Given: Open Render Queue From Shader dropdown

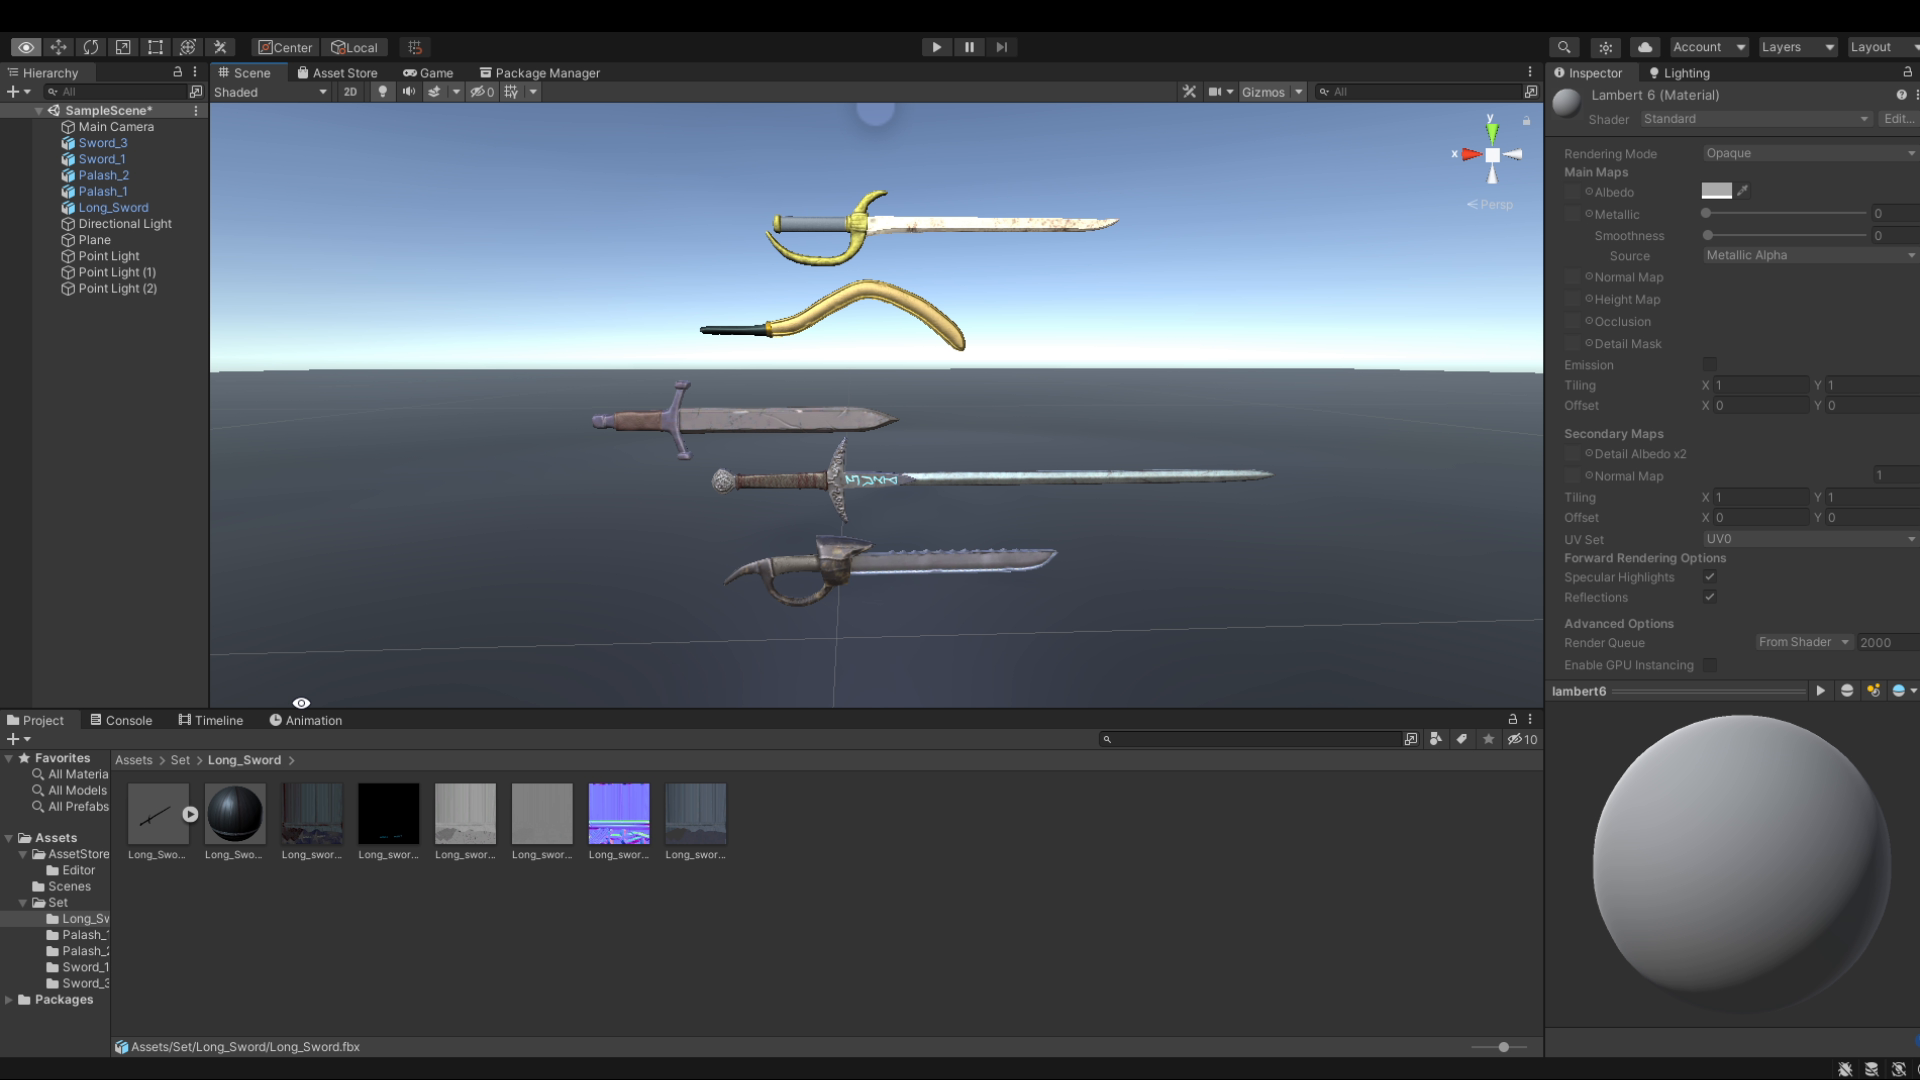Looking at the screenshot, I should coord(1804,642).
